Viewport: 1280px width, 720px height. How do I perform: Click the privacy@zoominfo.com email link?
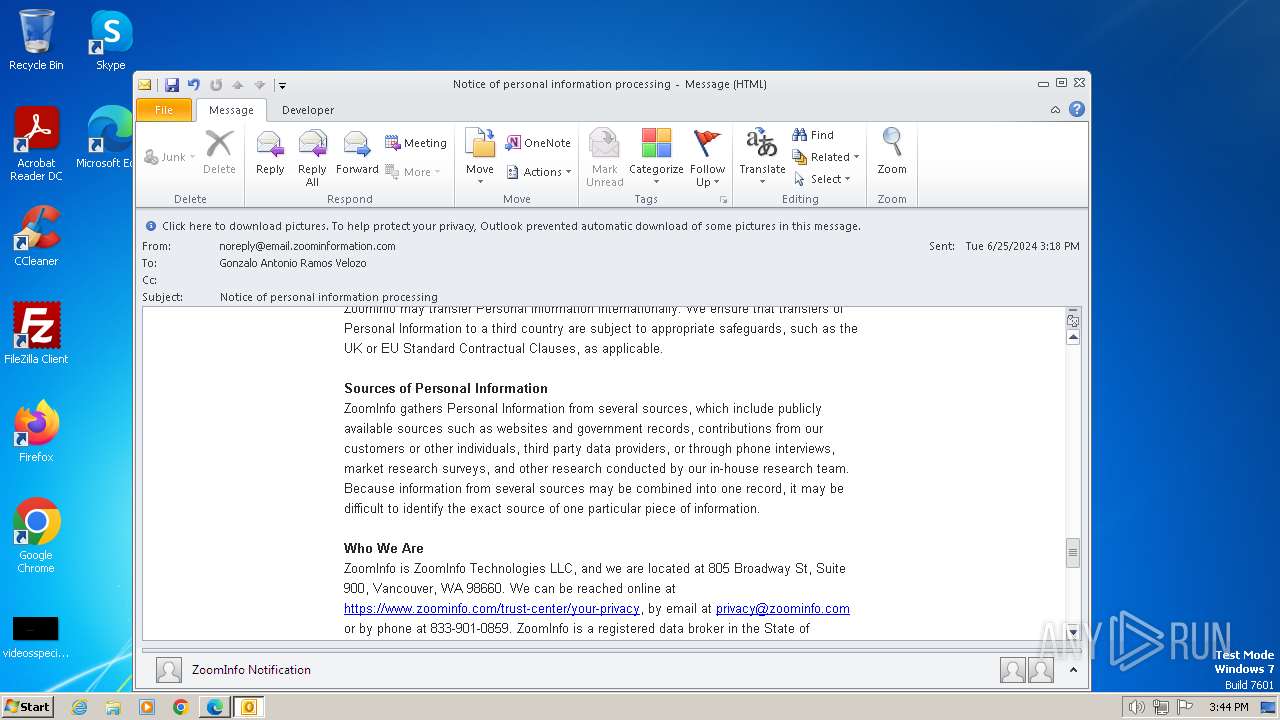tap(783, 608)
